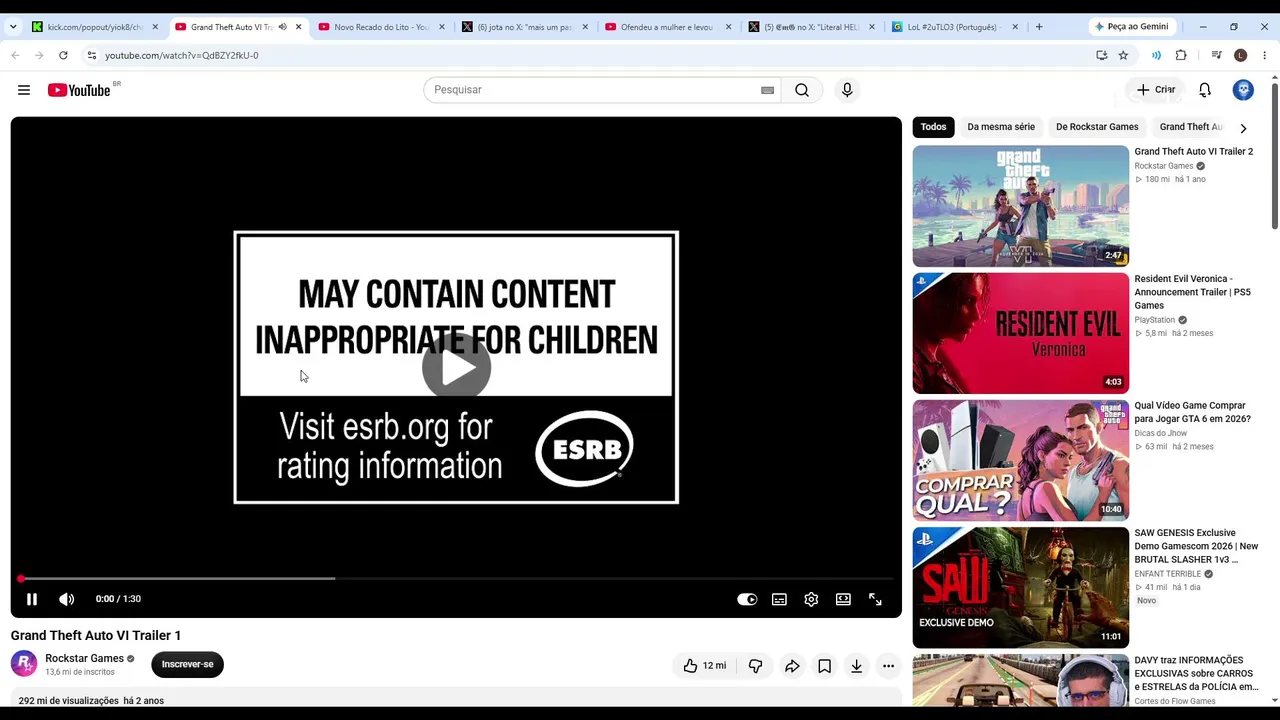Open the Rockstar Games channel name link
The width and height of the screenshot is (1280, 720).
(84, 658)
